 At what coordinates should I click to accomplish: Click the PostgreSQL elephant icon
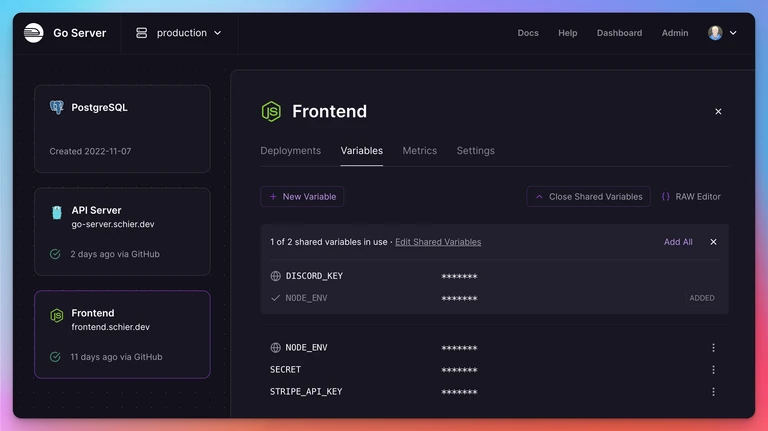tap(57, 107)
